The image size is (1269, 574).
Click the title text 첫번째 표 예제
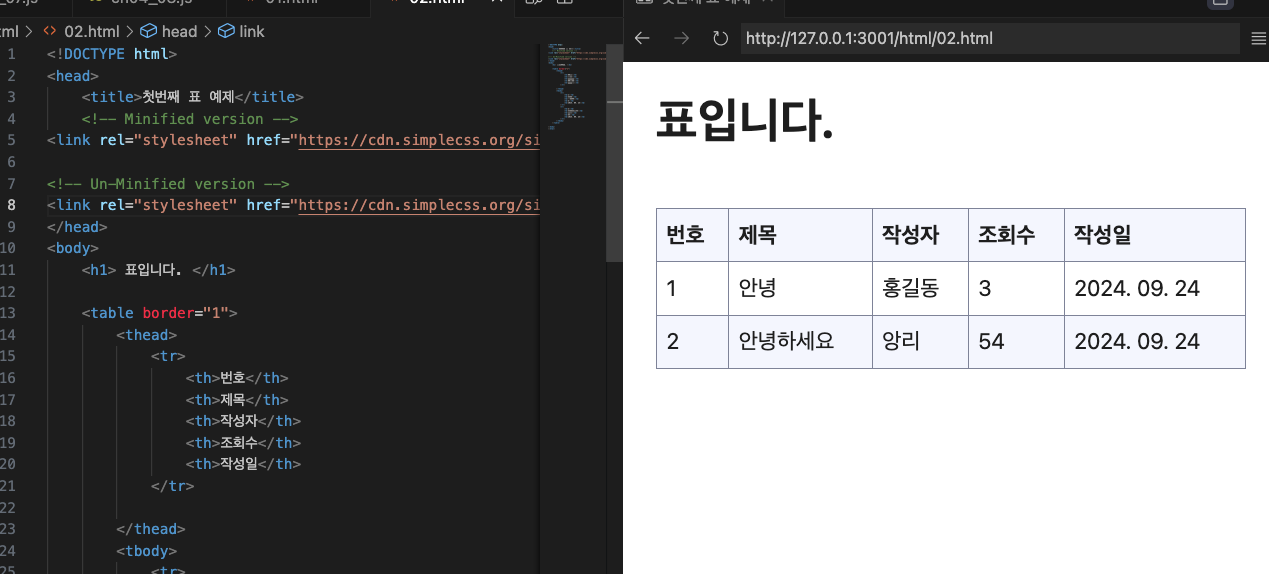point(187,97)
